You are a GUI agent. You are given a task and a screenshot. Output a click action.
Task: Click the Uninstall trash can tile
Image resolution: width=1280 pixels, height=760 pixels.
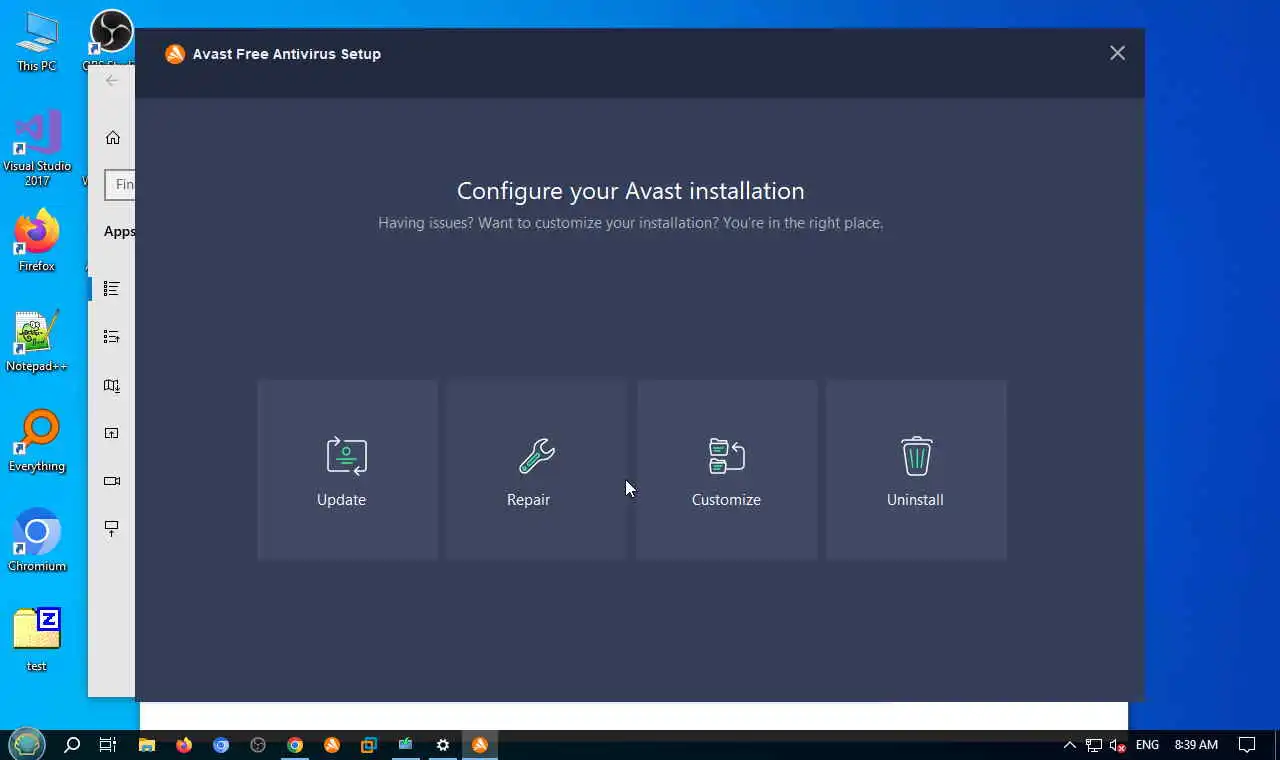tap(916, 469)
